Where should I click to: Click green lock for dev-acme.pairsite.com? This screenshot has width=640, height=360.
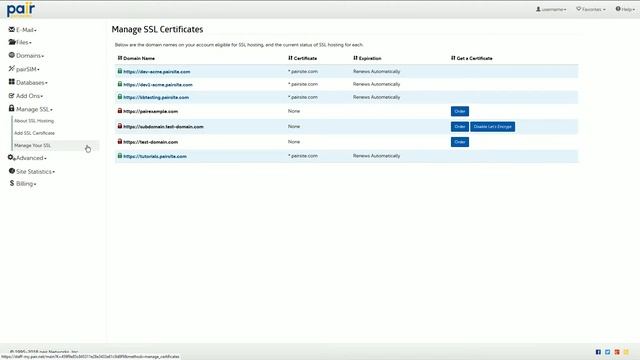coord(120,71)
